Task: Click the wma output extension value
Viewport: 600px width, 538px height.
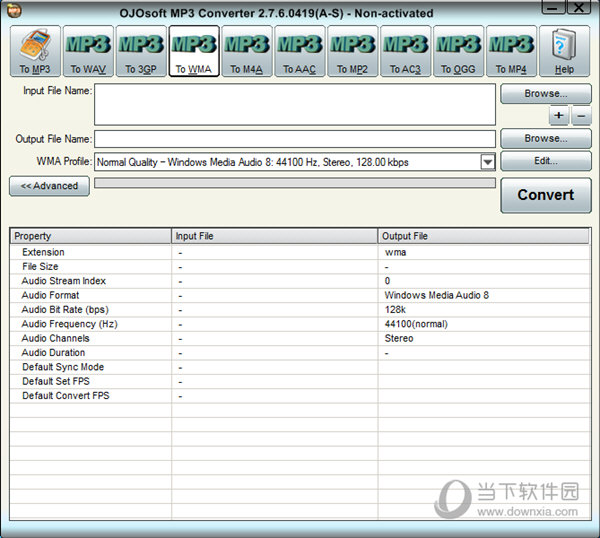Action: (x=395, y=253)
